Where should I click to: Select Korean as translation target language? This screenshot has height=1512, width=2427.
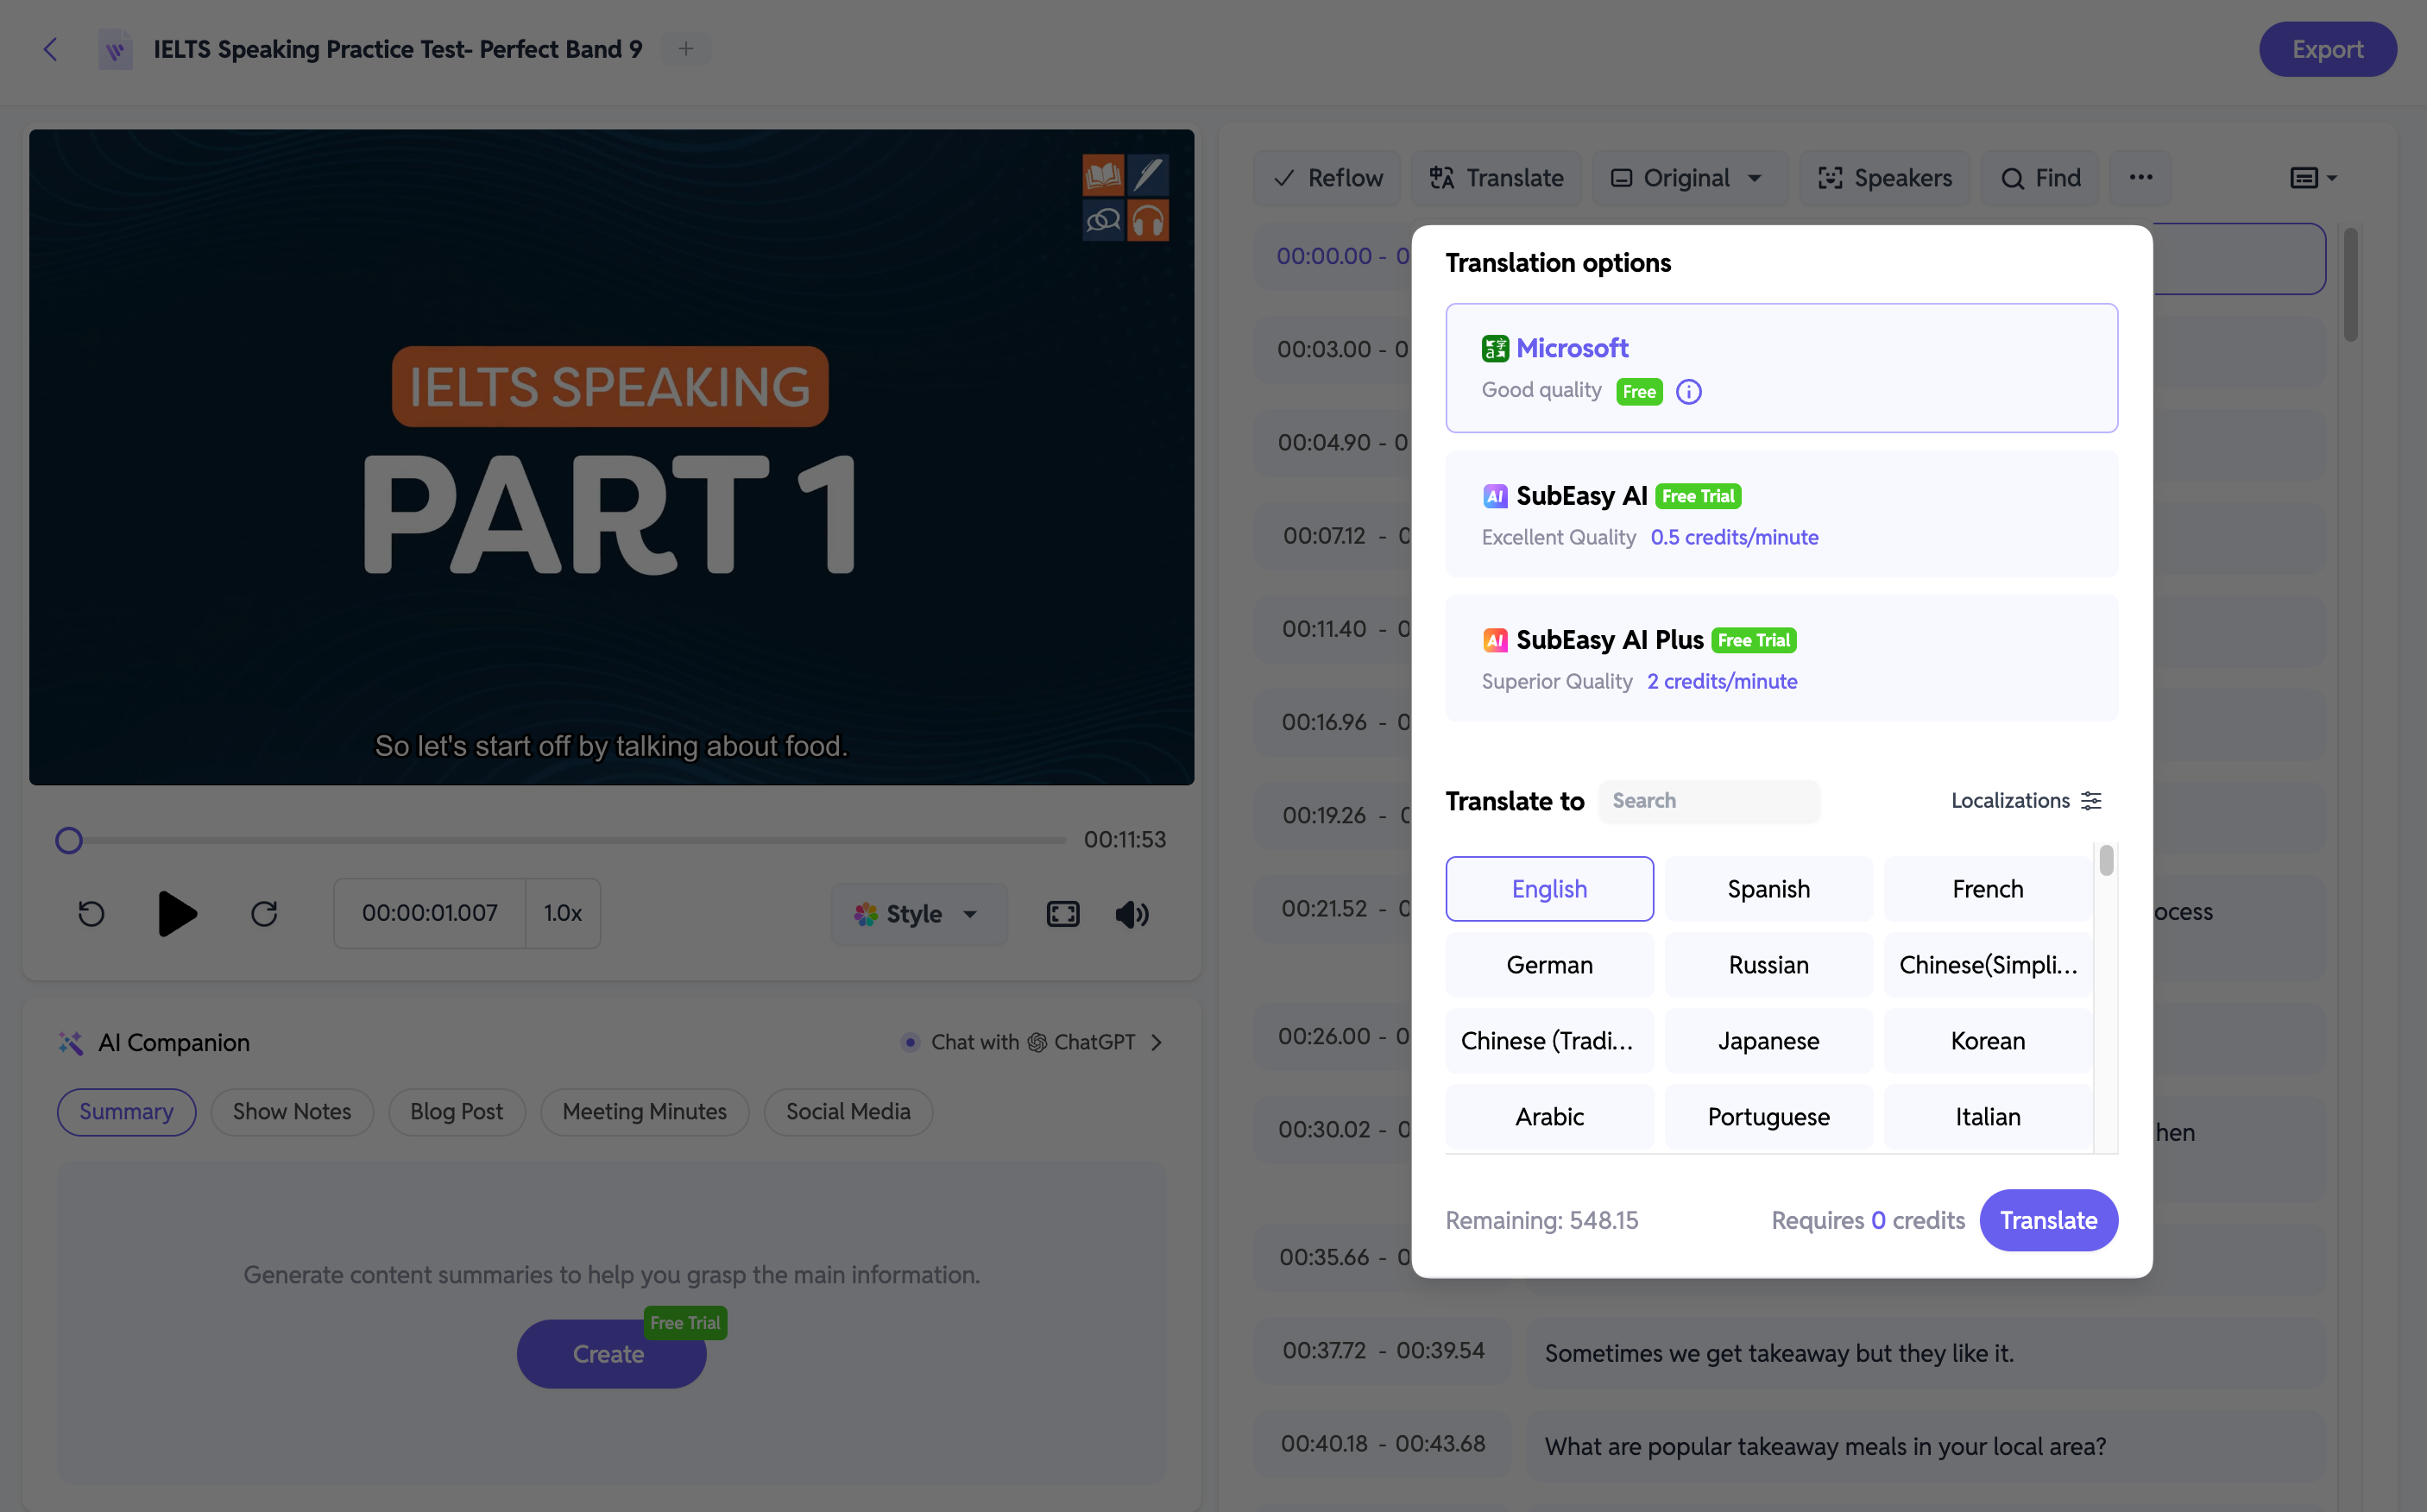(x=1988, y=1040)
